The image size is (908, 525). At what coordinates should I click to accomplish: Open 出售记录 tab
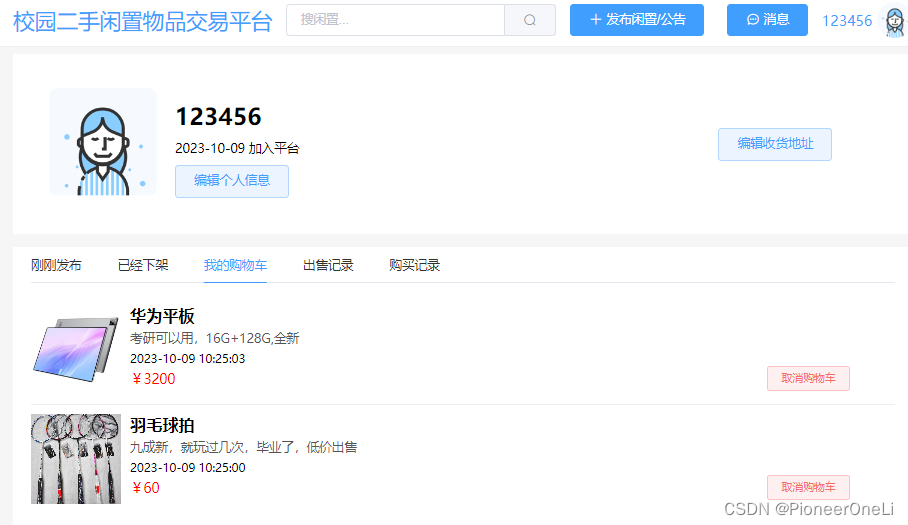coord(328,265)
